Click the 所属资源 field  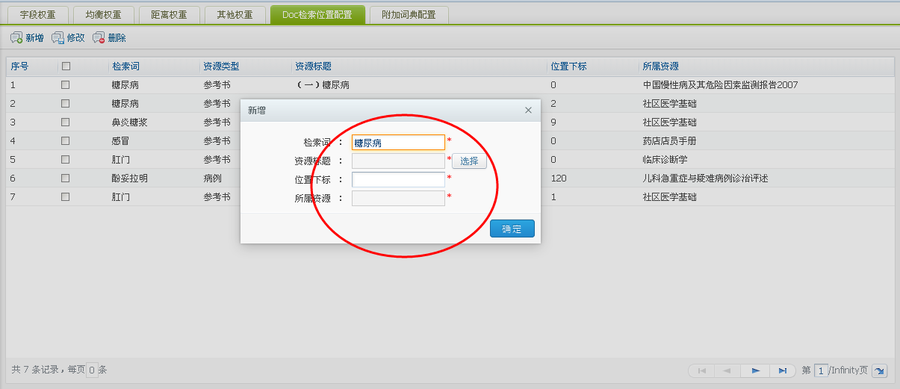[x=398, y=199]
